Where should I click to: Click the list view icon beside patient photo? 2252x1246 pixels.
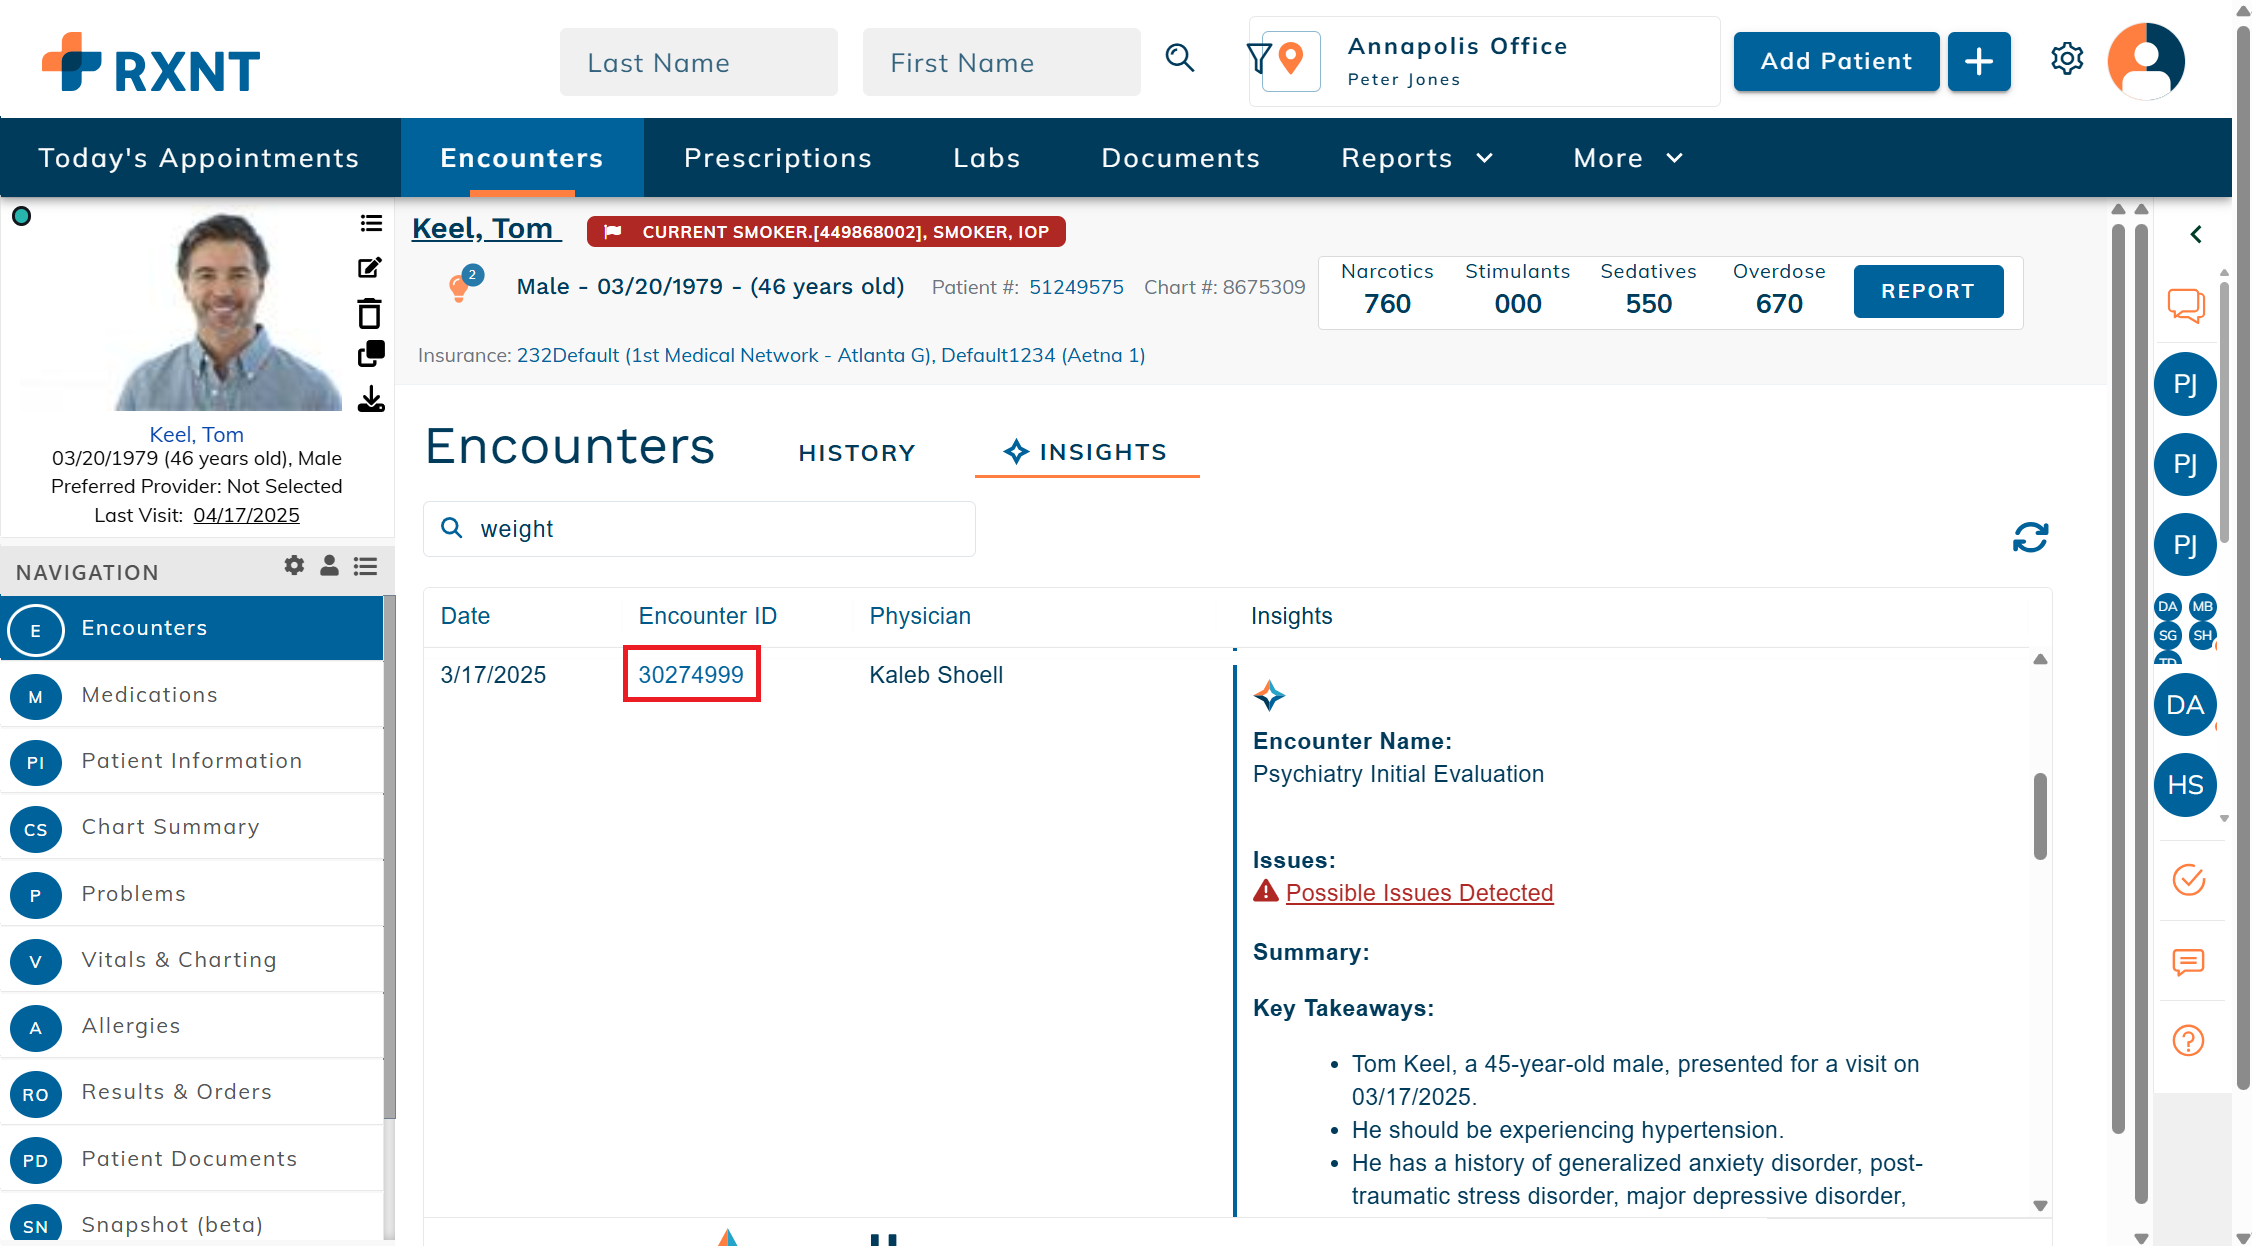(x=371, y=223)
